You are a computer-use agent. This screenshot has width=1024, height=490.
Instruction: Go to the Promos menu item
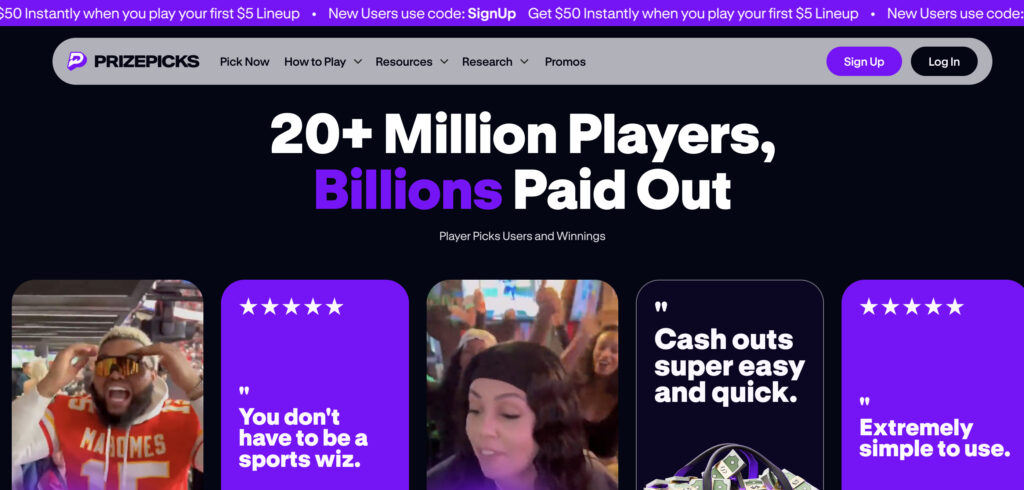565,61
